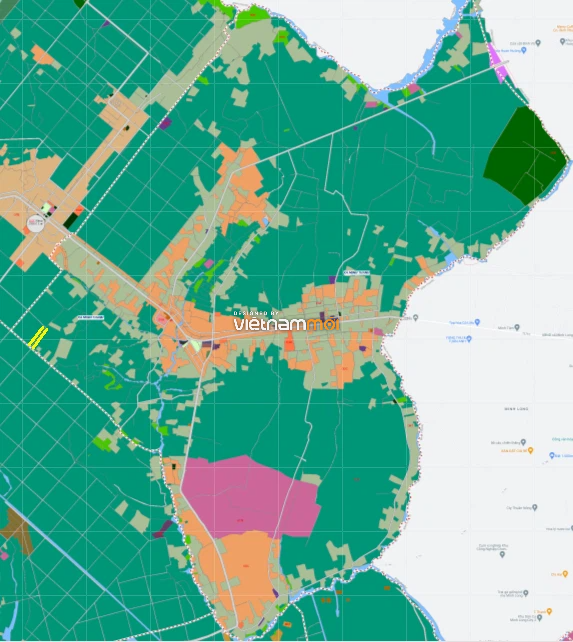The height and width of the screenshot is (642, 573).
Task: Click the VietnamMoi watermark logo
Action: (x=286, y=321)
